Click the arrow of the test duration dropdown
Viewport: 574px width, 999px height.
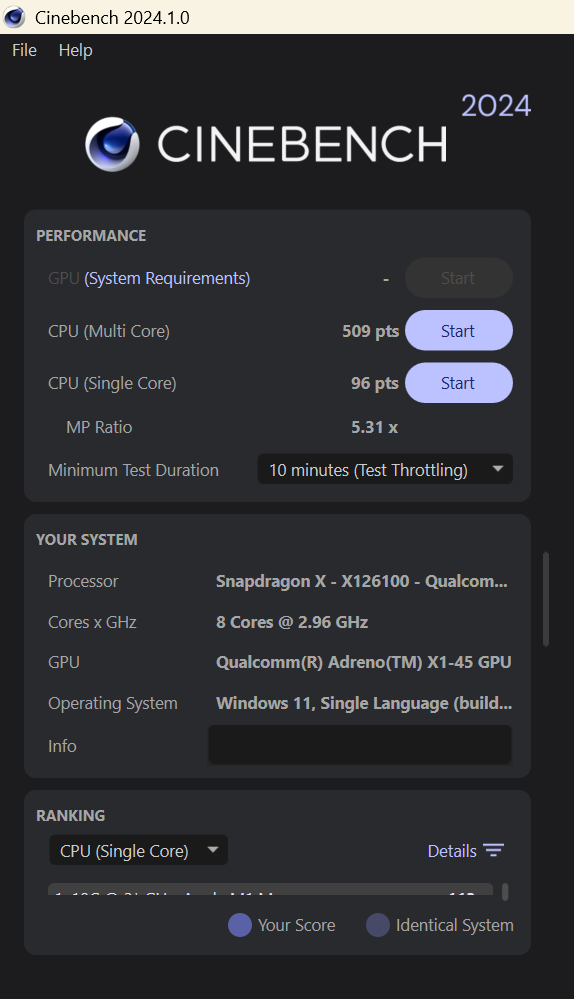click(x=498, y=469)
